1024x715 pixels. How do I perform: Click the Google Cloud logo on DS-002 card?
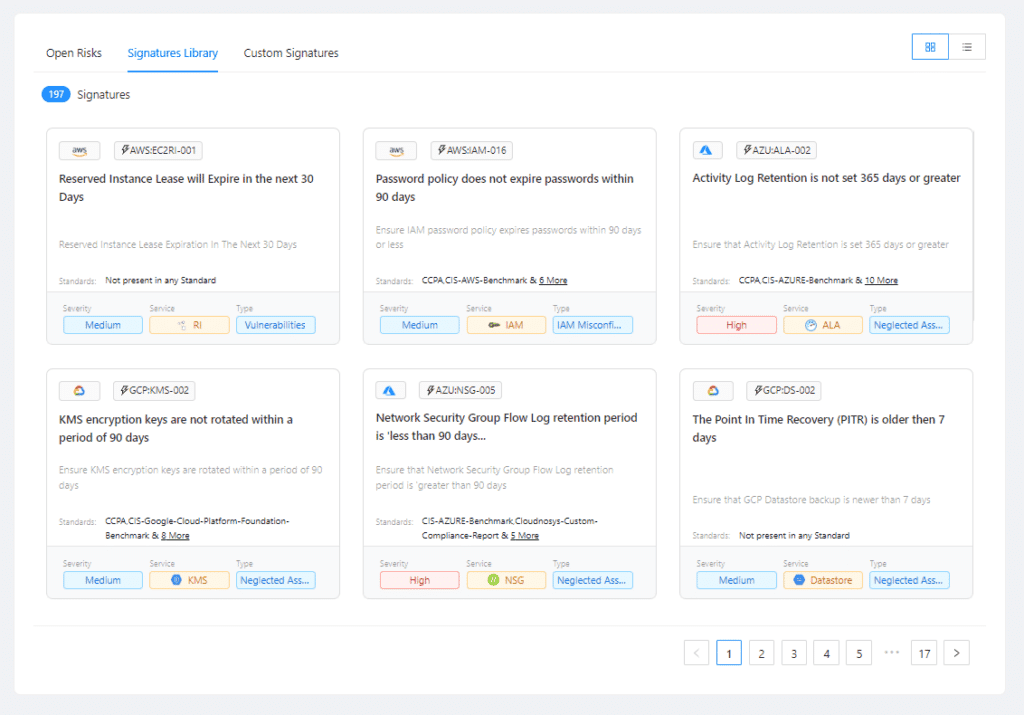pos(712,390)
